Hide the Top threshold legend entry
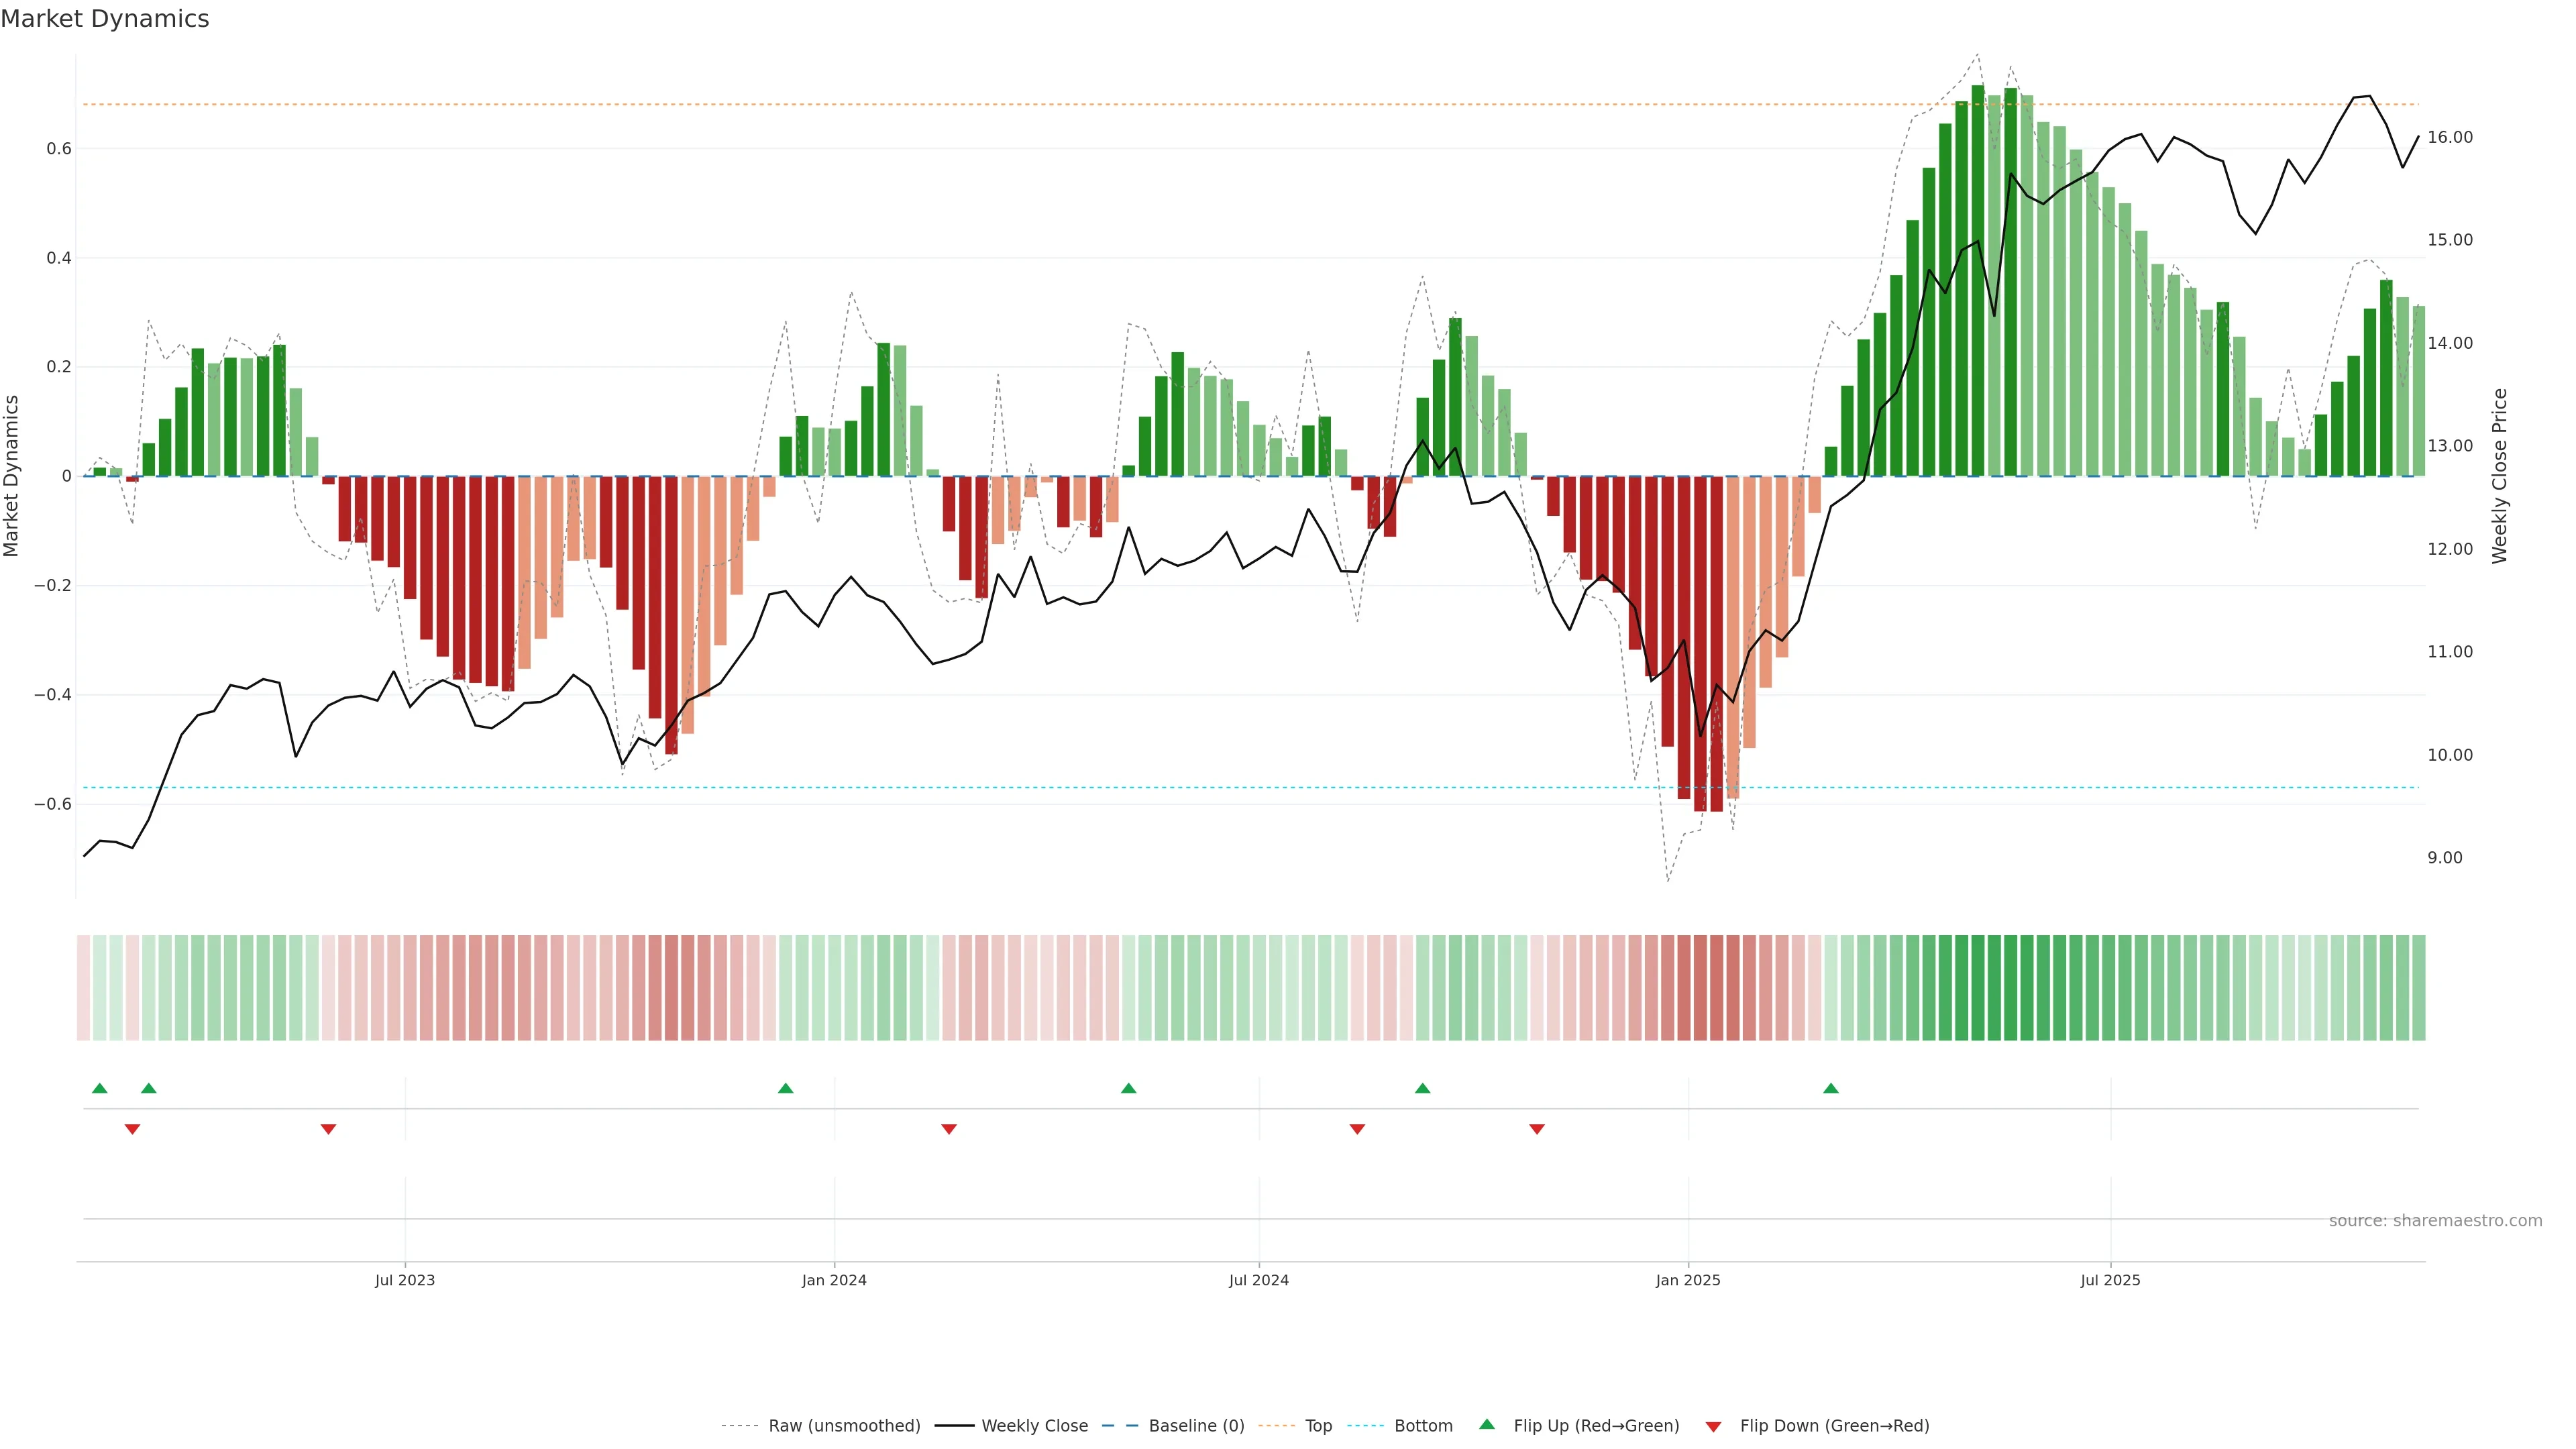The width and height of the screenshot is (2576, 1449). [1318, 1426]
